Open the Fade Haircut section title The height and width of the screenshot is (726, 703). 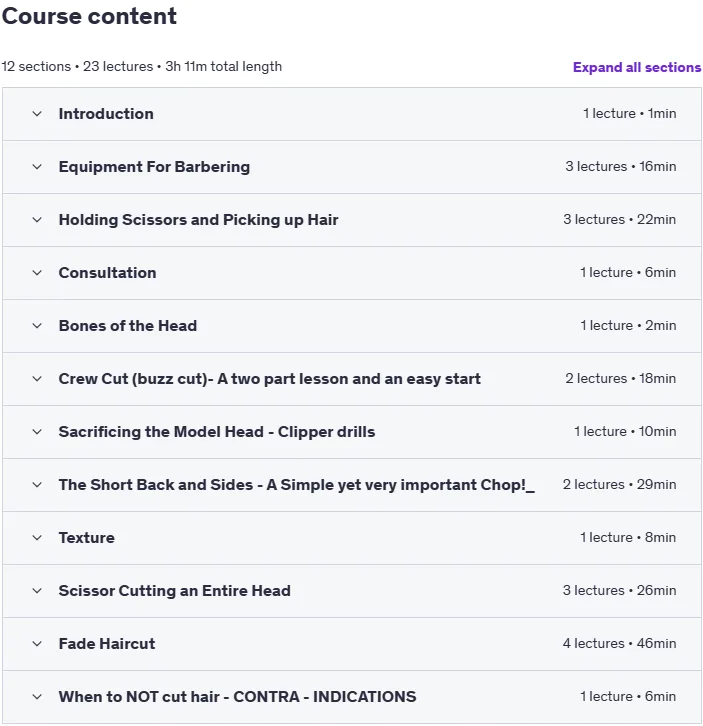[107, 644]
